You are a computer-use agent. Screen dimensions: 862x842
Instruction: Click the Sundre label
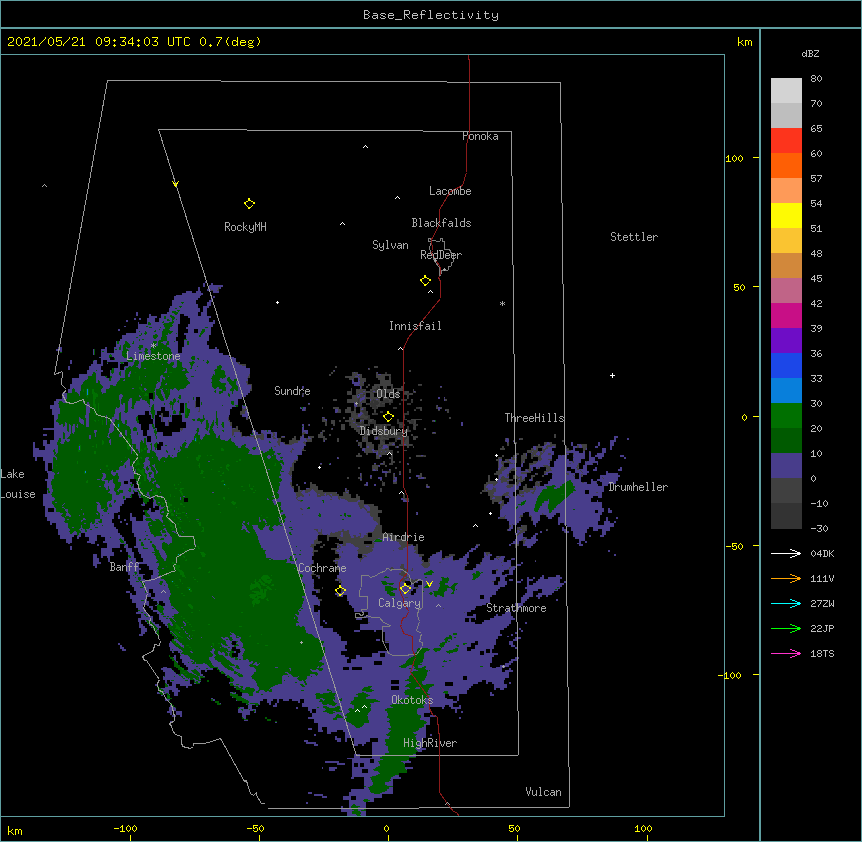tap(292, 391)
